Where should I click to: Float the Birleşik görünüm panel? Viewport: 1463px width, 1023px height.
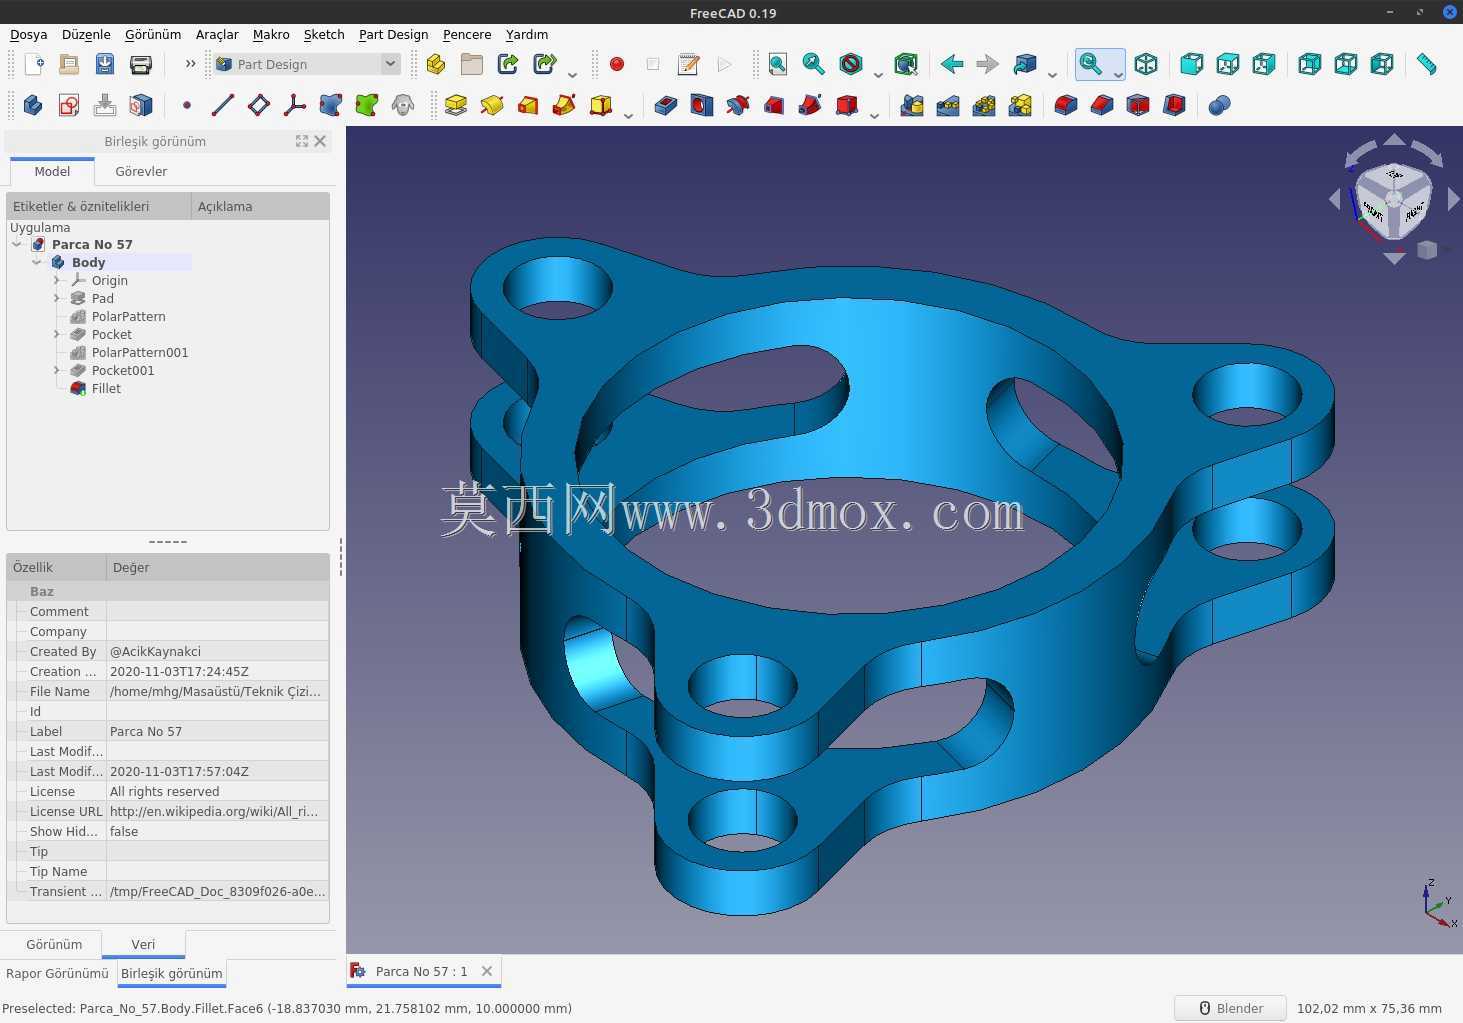click(302, 141)
